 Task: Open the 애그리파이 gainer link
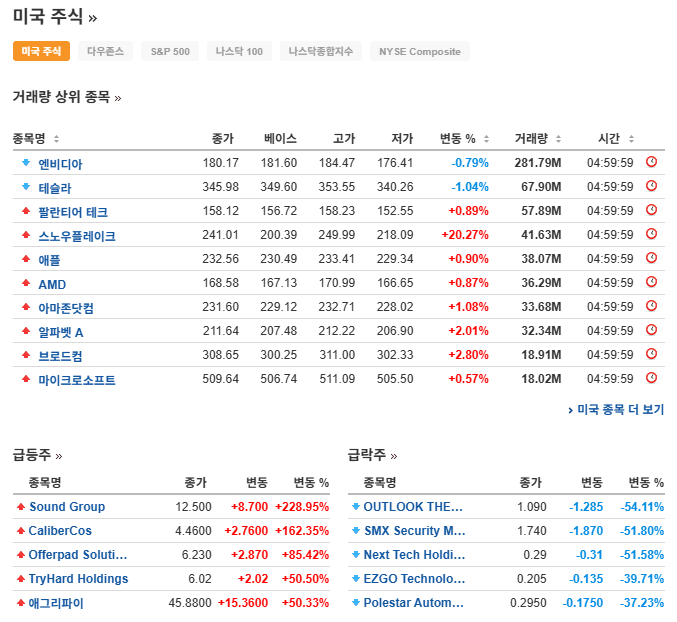click(x=56, y=603)
